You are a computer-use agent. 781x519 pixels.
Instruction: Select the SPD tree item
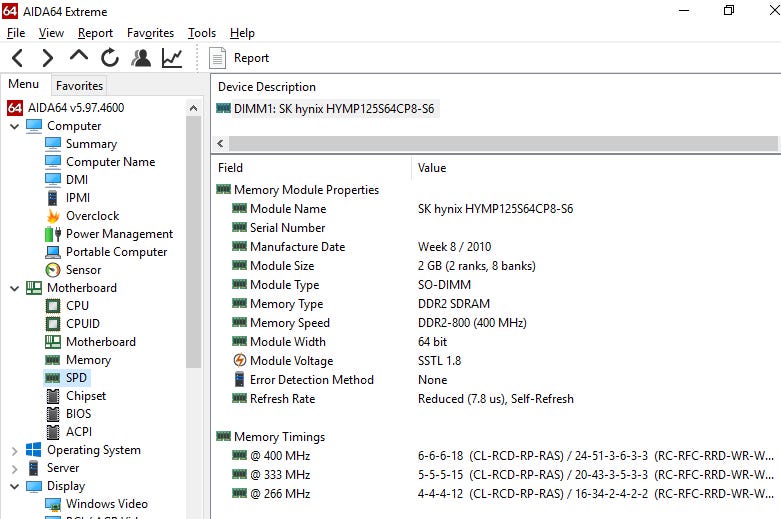(x=67, y=378)
